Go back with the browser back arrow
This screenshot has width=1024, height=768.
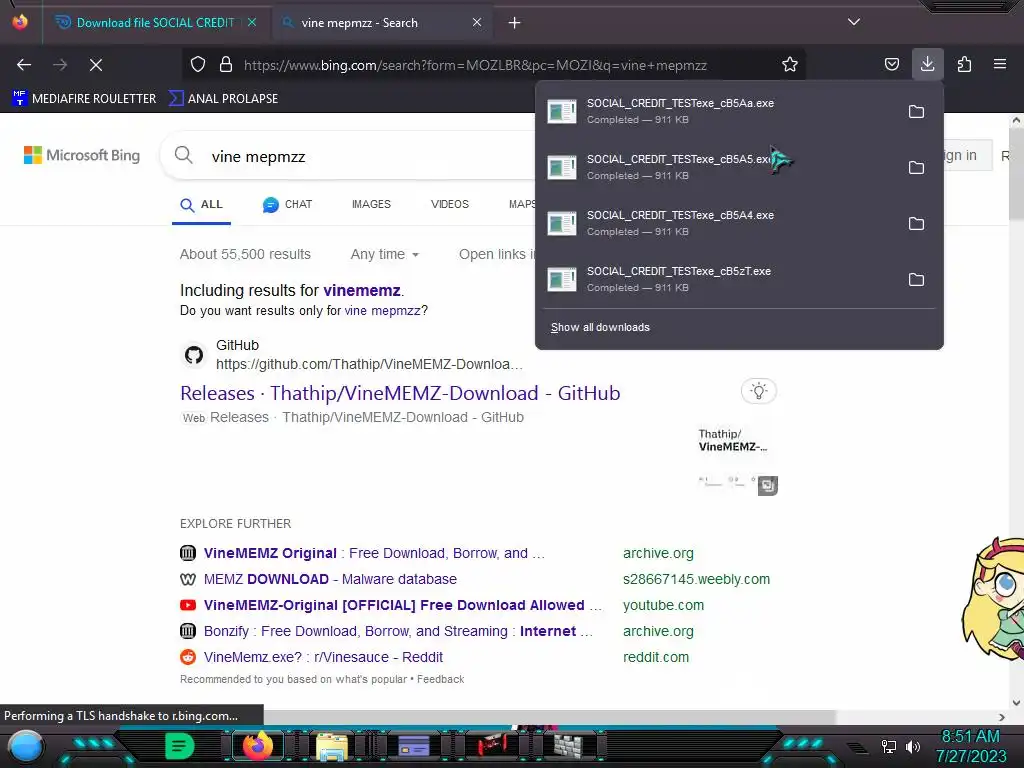(24, 65)
